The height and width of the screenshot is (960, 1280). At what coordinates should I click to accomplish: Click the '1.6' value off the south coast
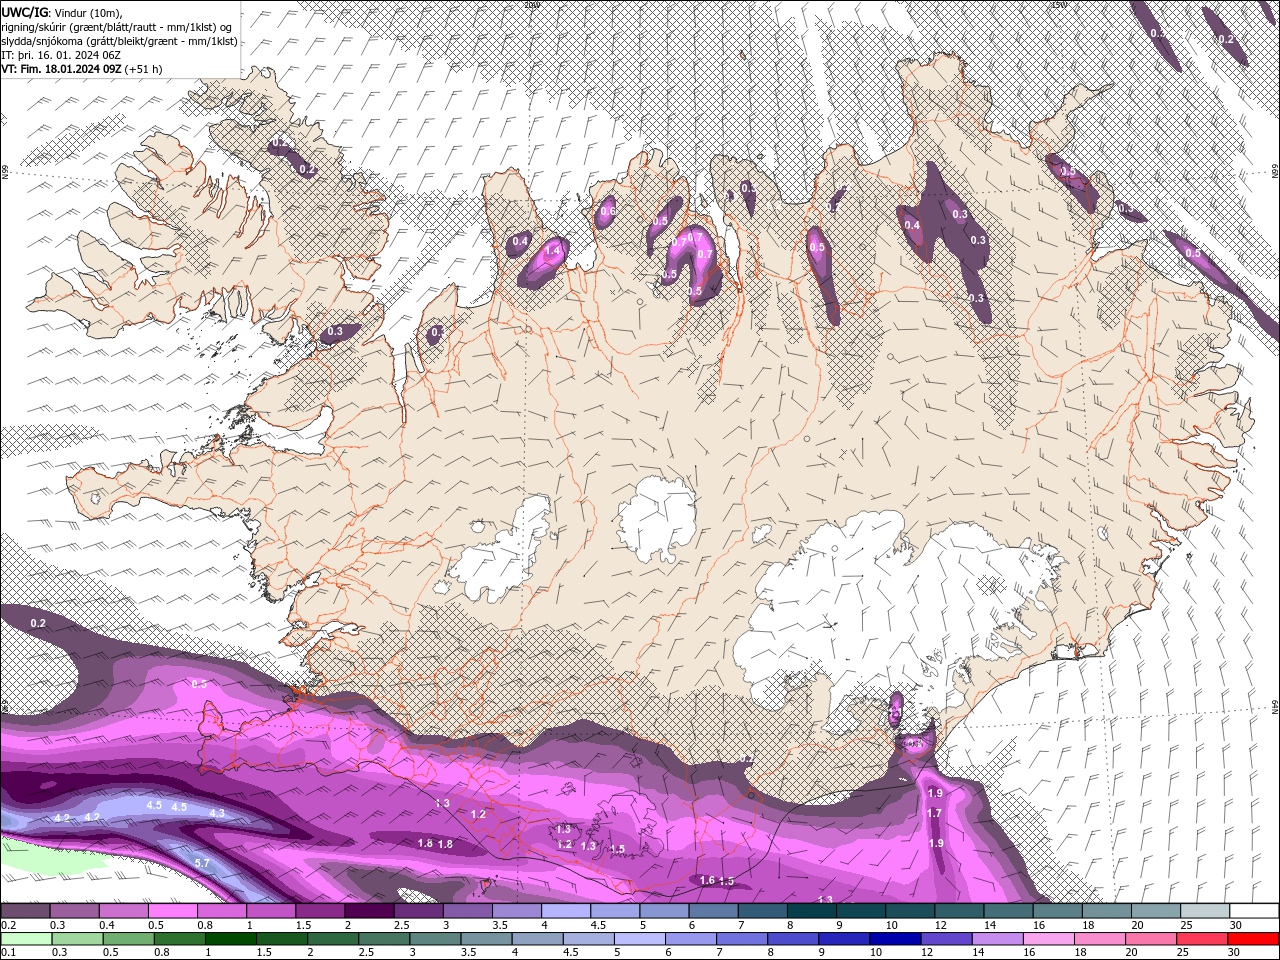coord(707,881)
